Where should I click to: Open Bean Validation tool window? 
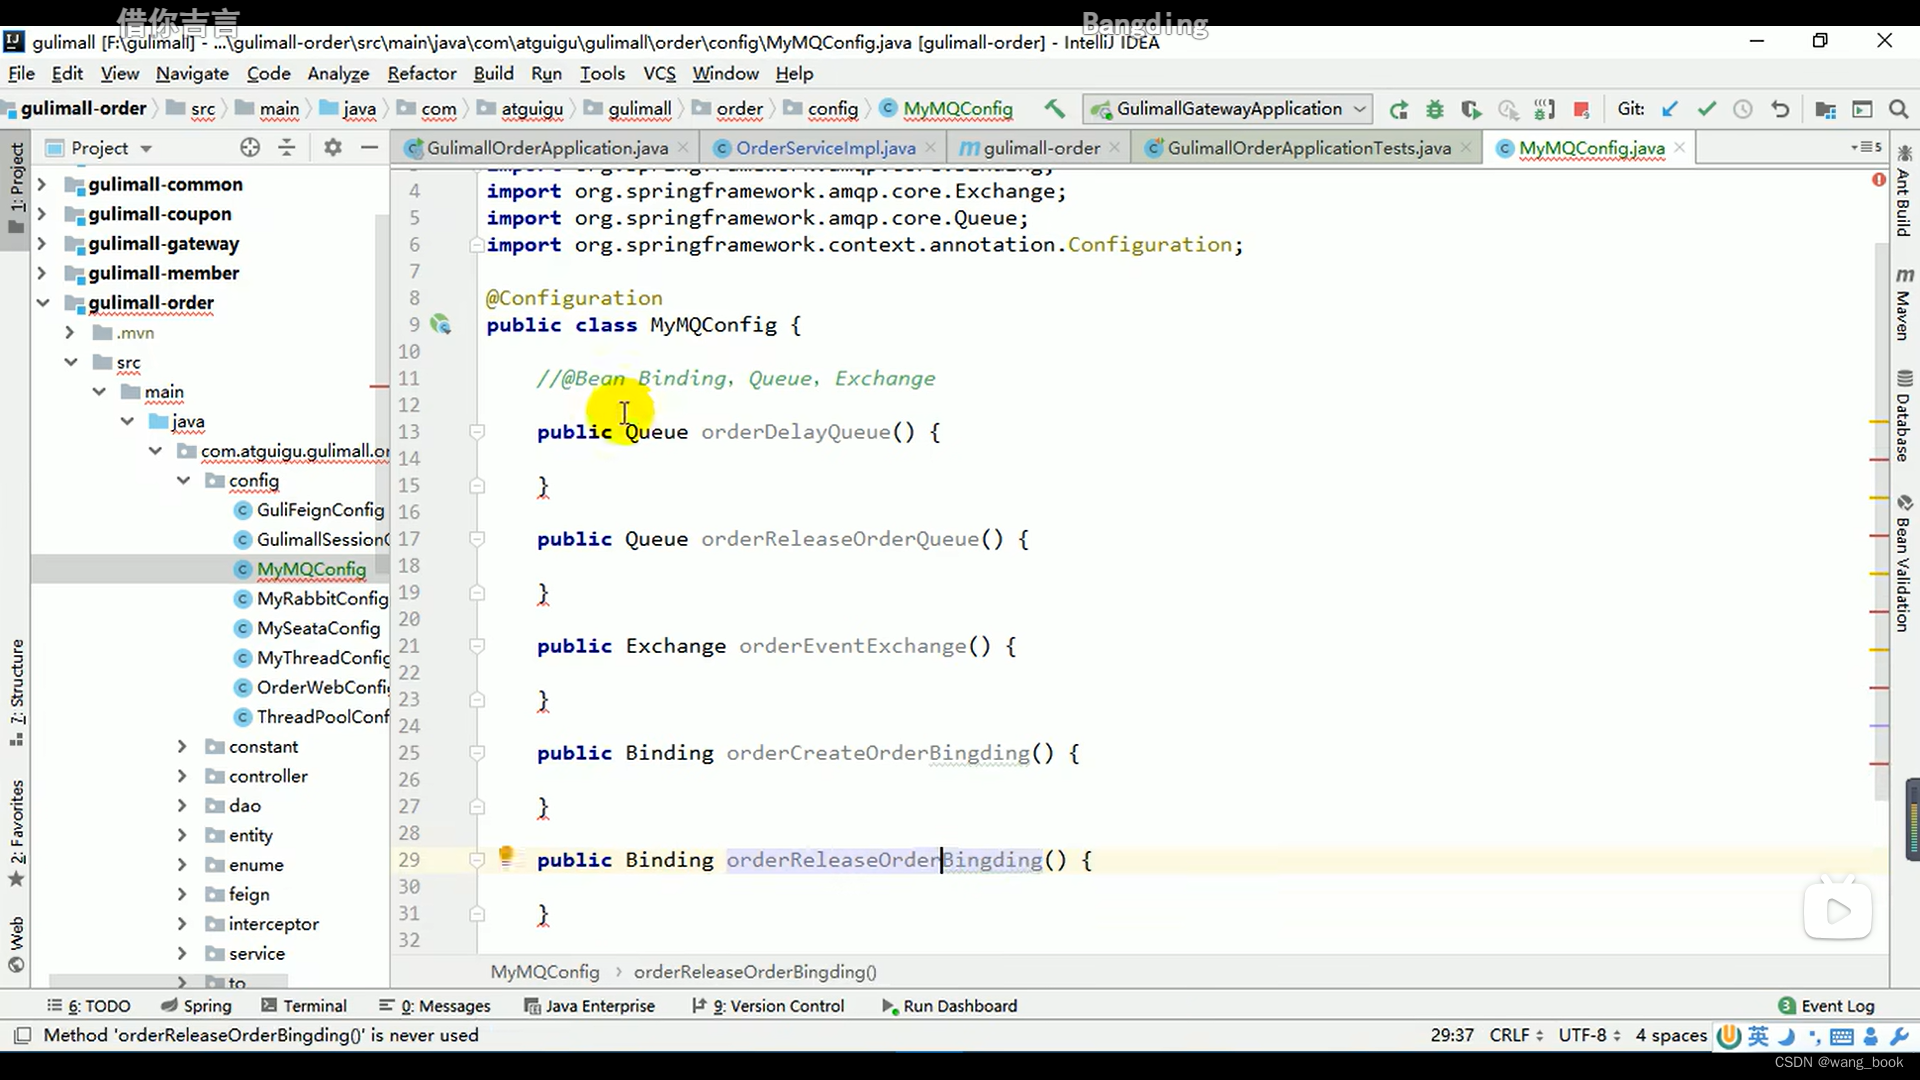[x=1903, y=563]
